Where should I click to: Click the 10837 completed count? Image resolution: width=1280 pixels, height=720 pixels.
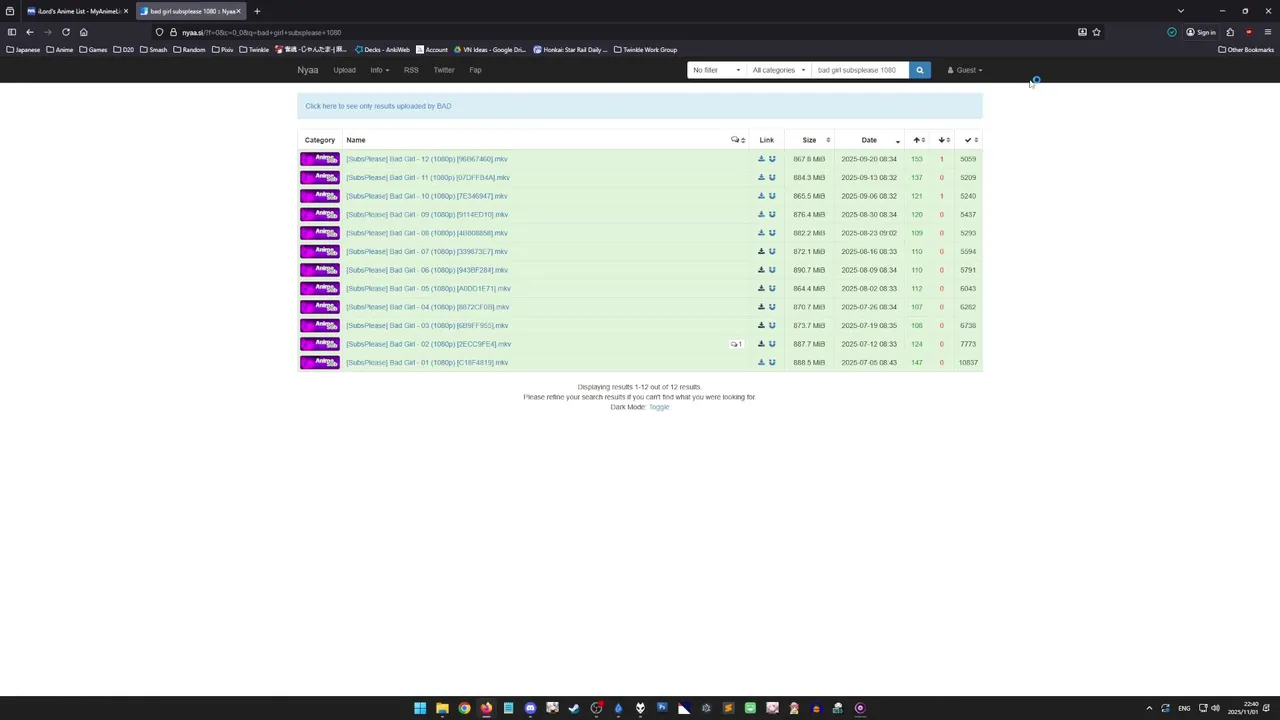[x=968, y=363]
